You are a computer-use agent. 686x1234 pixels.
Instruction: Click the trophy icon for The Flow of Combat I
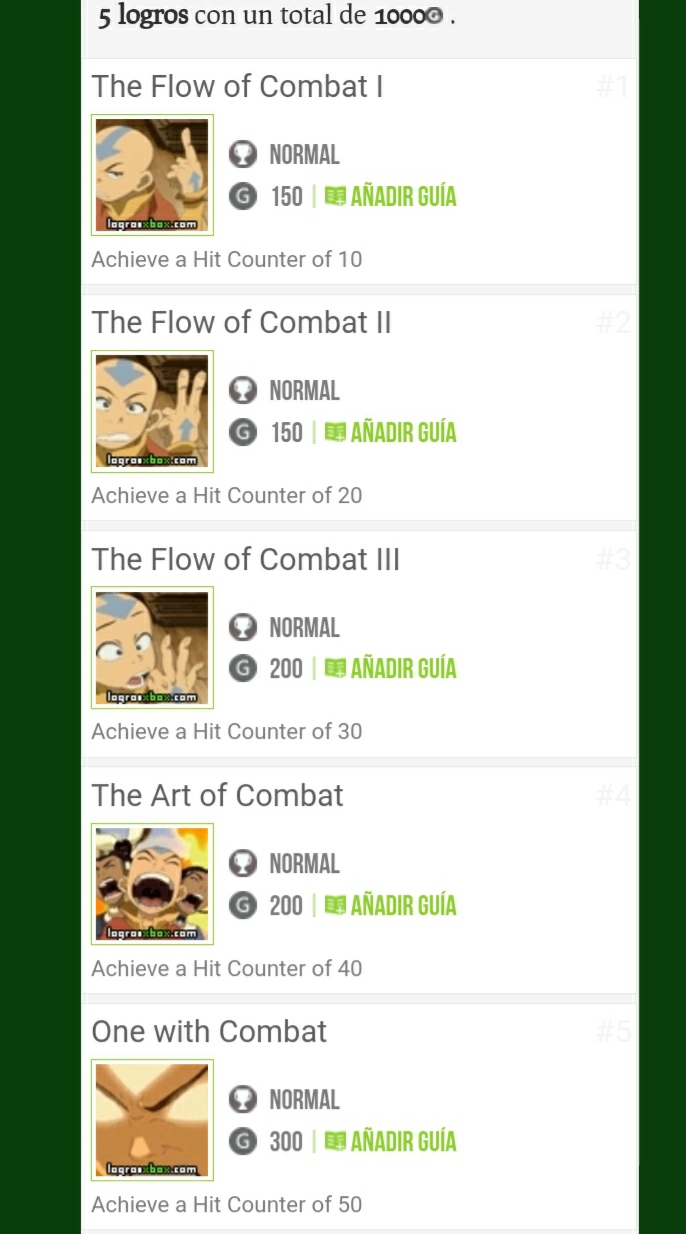click(x=242, y=155)
